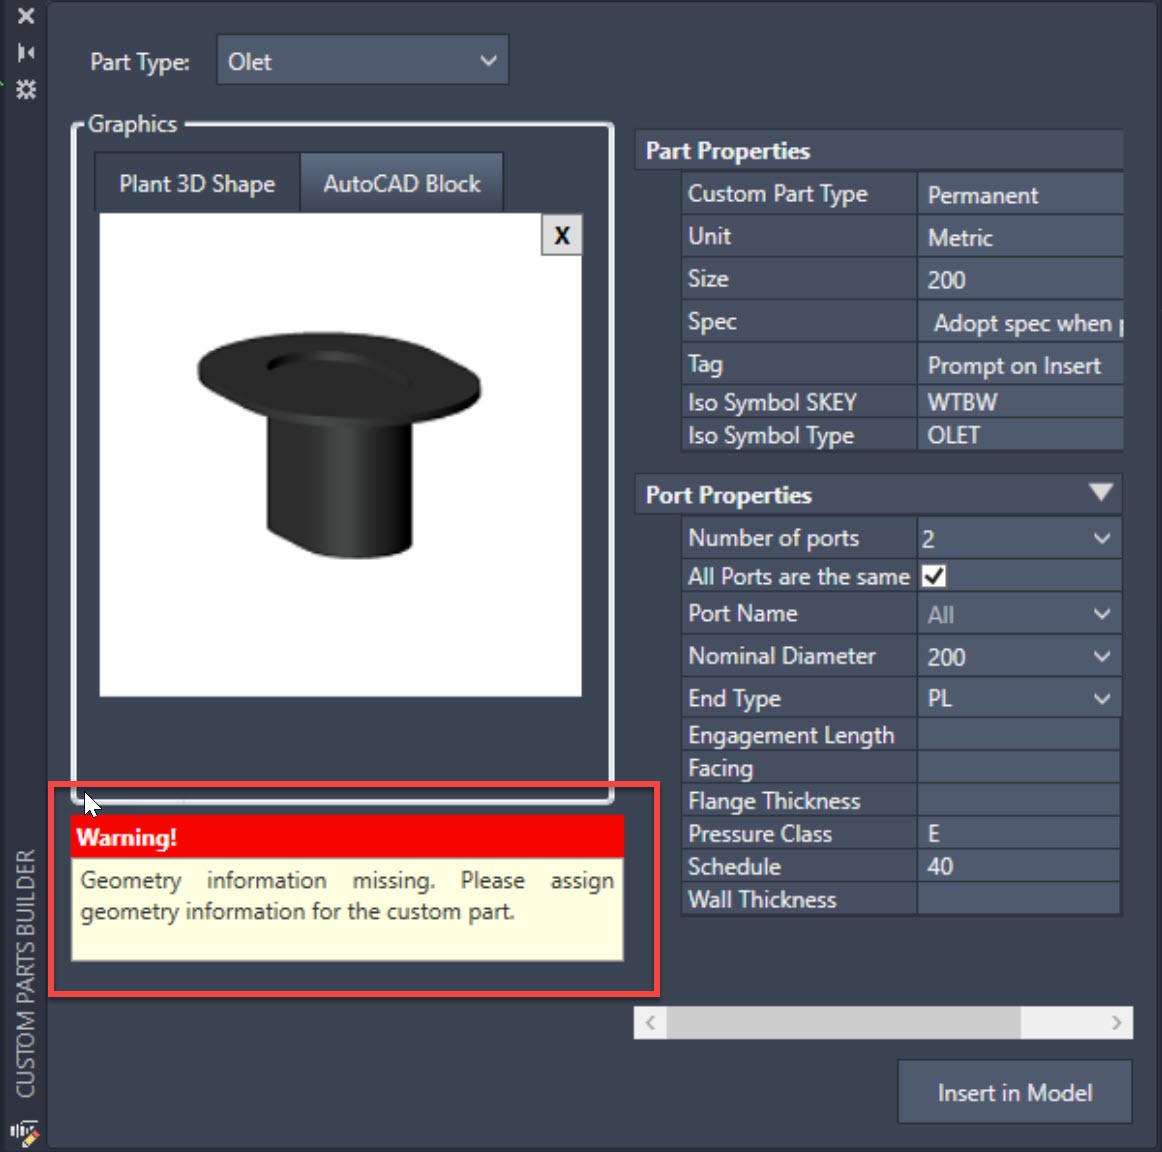The height and width of the screenshot is (1152, 1162).
Task: Click the Insert in Model button
Action: click(x=1014, y=1092)
